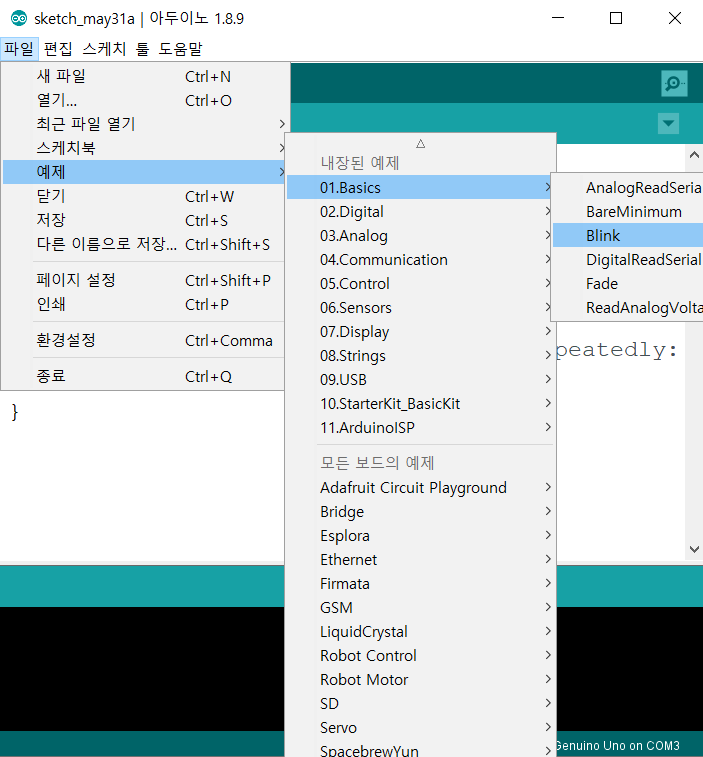The width and height of the screenshot is (703, 757).
Task: Expand the 01.Basics examples
Action: [x=420, y=187]
